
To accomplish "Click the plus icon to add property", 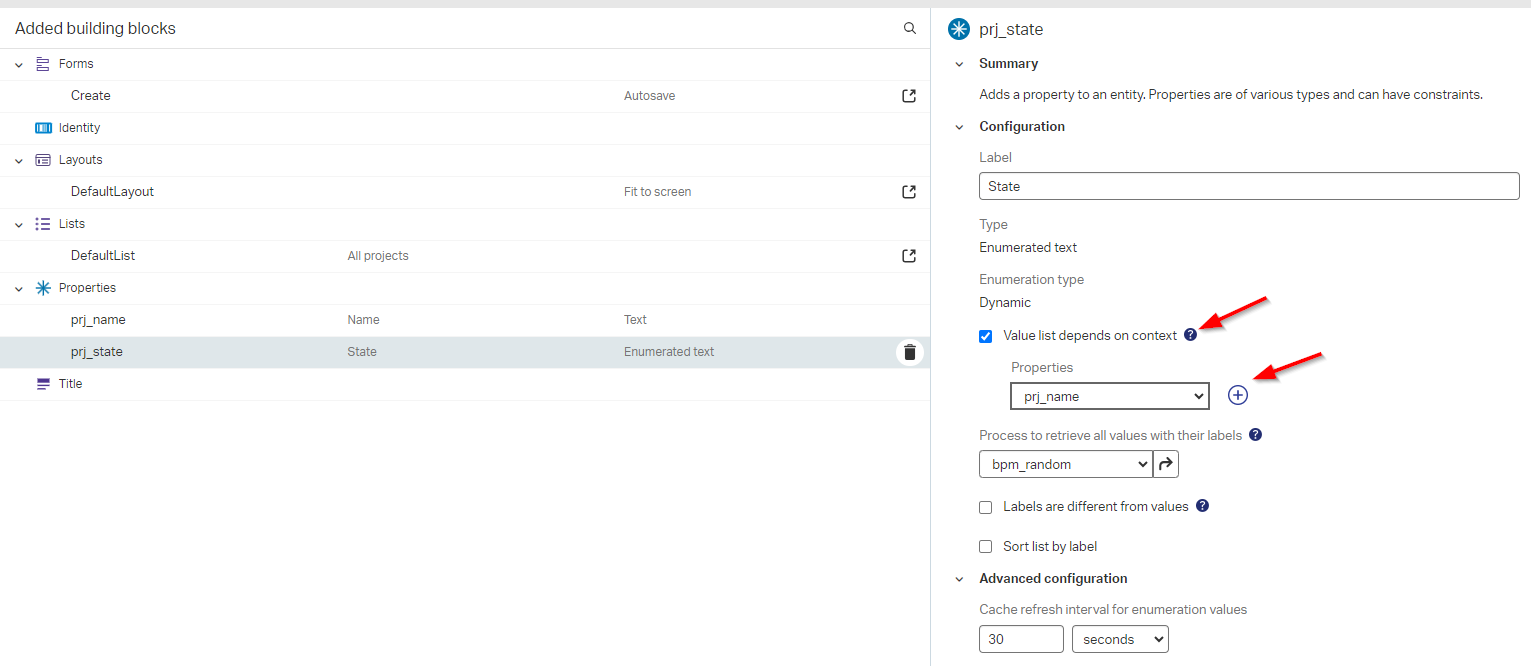I will [x=1238, y=396].
